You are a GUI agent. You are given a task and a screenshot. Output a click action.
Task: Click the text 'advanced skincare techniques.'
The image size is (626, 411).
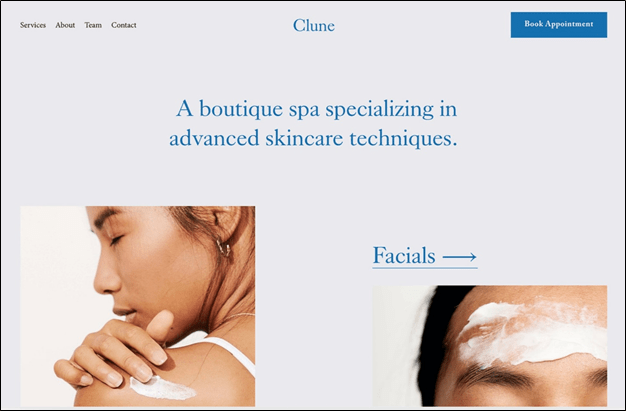pyautogui.click(x=313, y=139)
